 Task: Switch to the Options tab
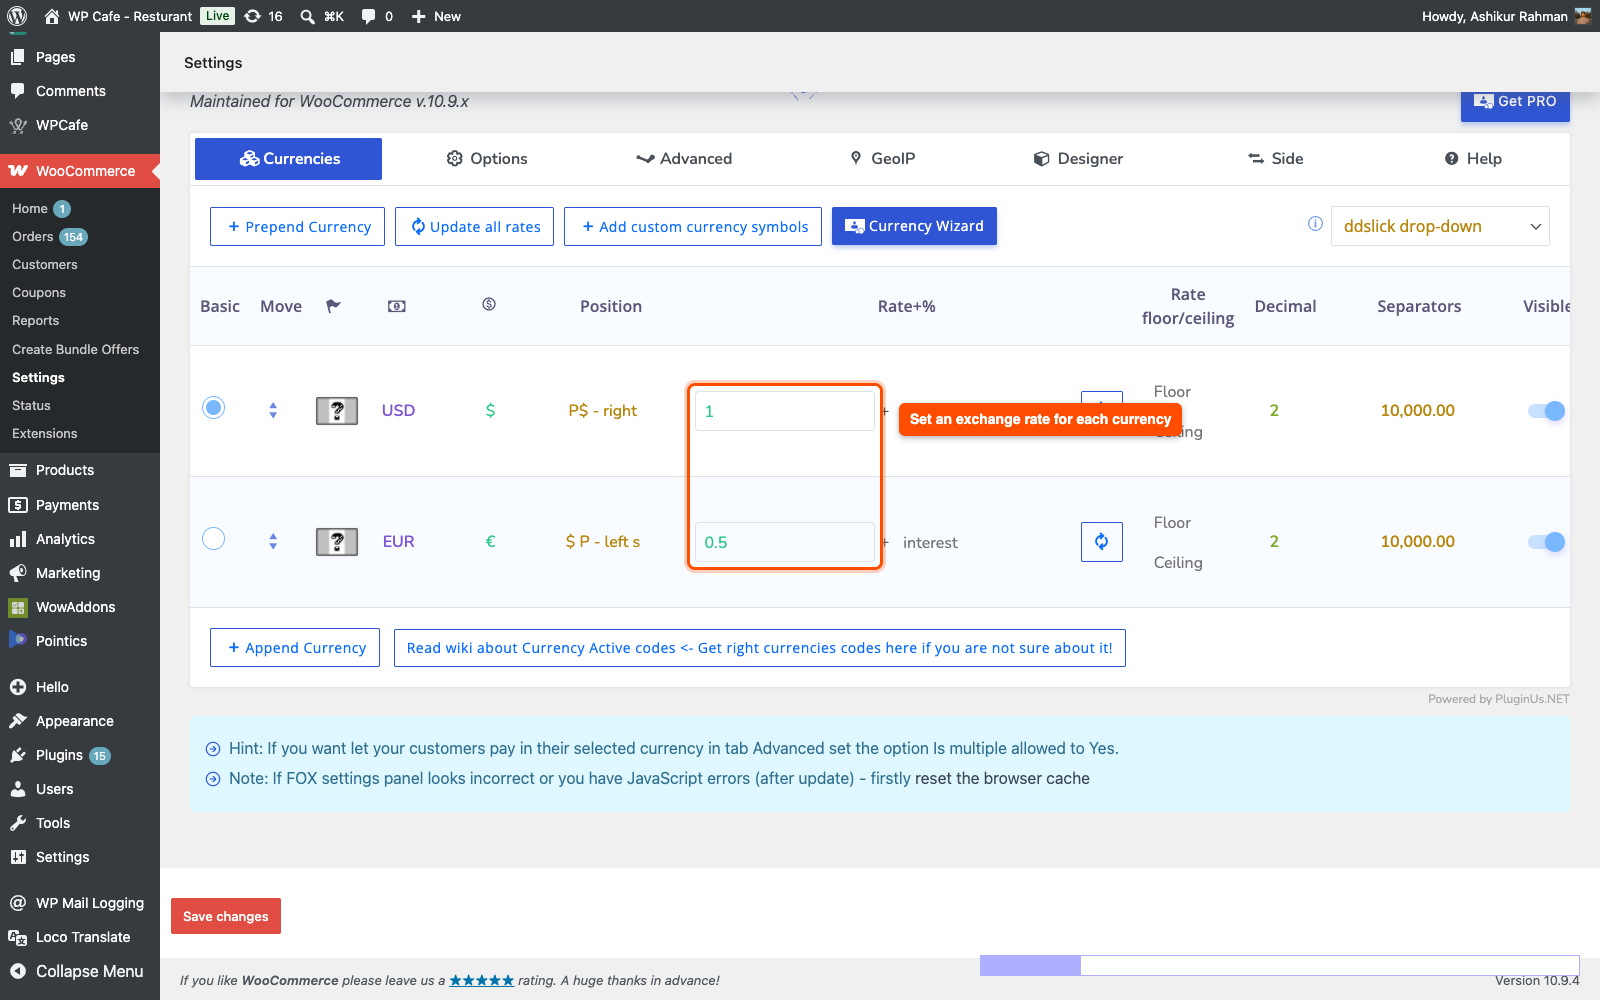tap(487, 159)
